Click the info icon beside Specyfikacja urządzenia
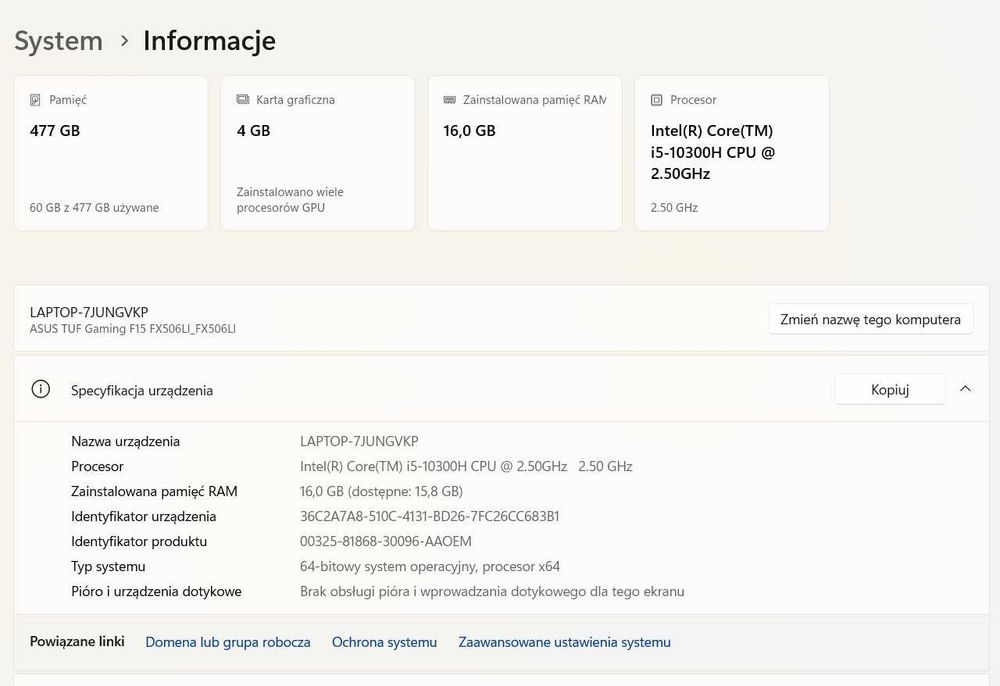 (x=41, y=390)
